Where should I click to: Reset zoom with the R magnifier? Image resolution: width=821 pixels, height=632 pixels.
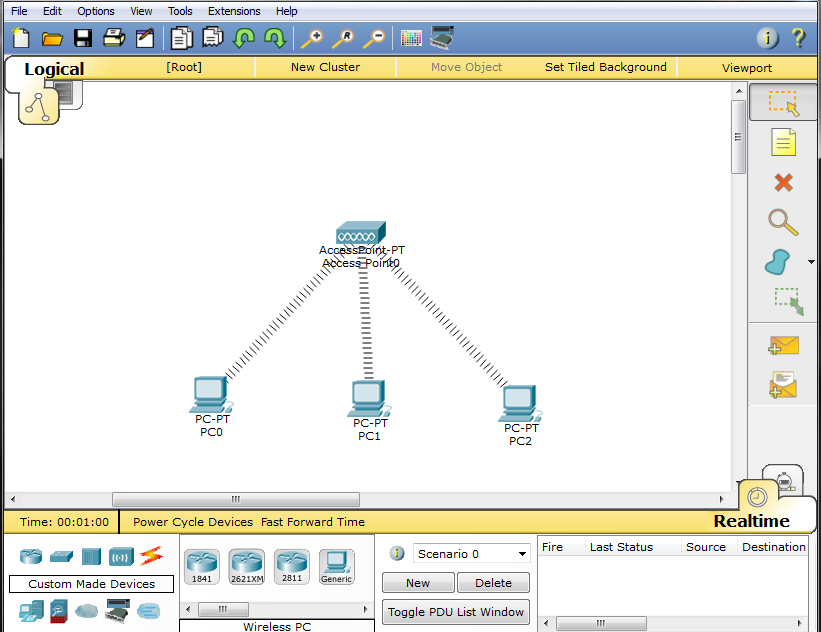pos(343,38)
